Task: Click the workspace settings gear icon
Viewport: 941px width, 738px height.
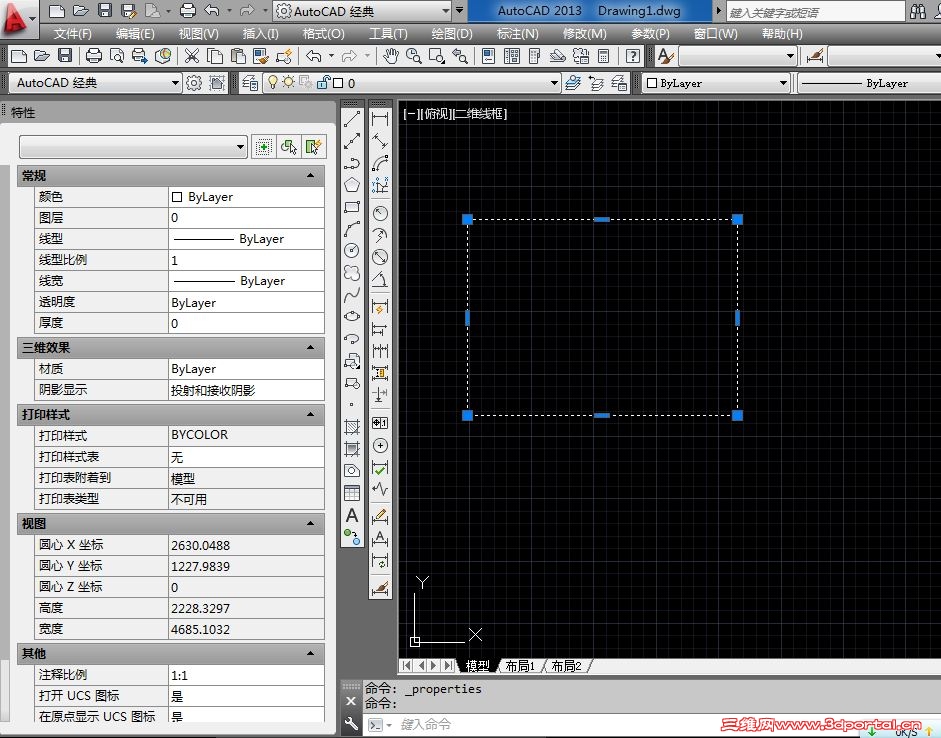Action: point(194,83)
